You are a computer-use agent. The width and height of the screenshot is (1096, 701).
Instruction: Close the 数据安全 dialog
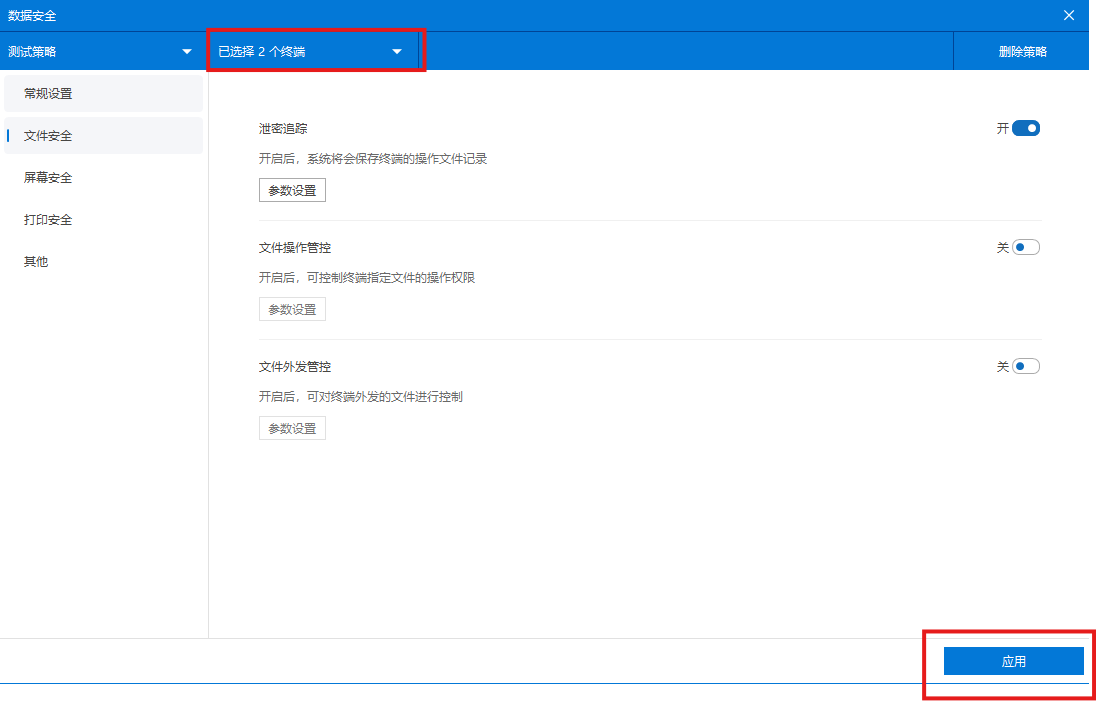(1068, 15)
